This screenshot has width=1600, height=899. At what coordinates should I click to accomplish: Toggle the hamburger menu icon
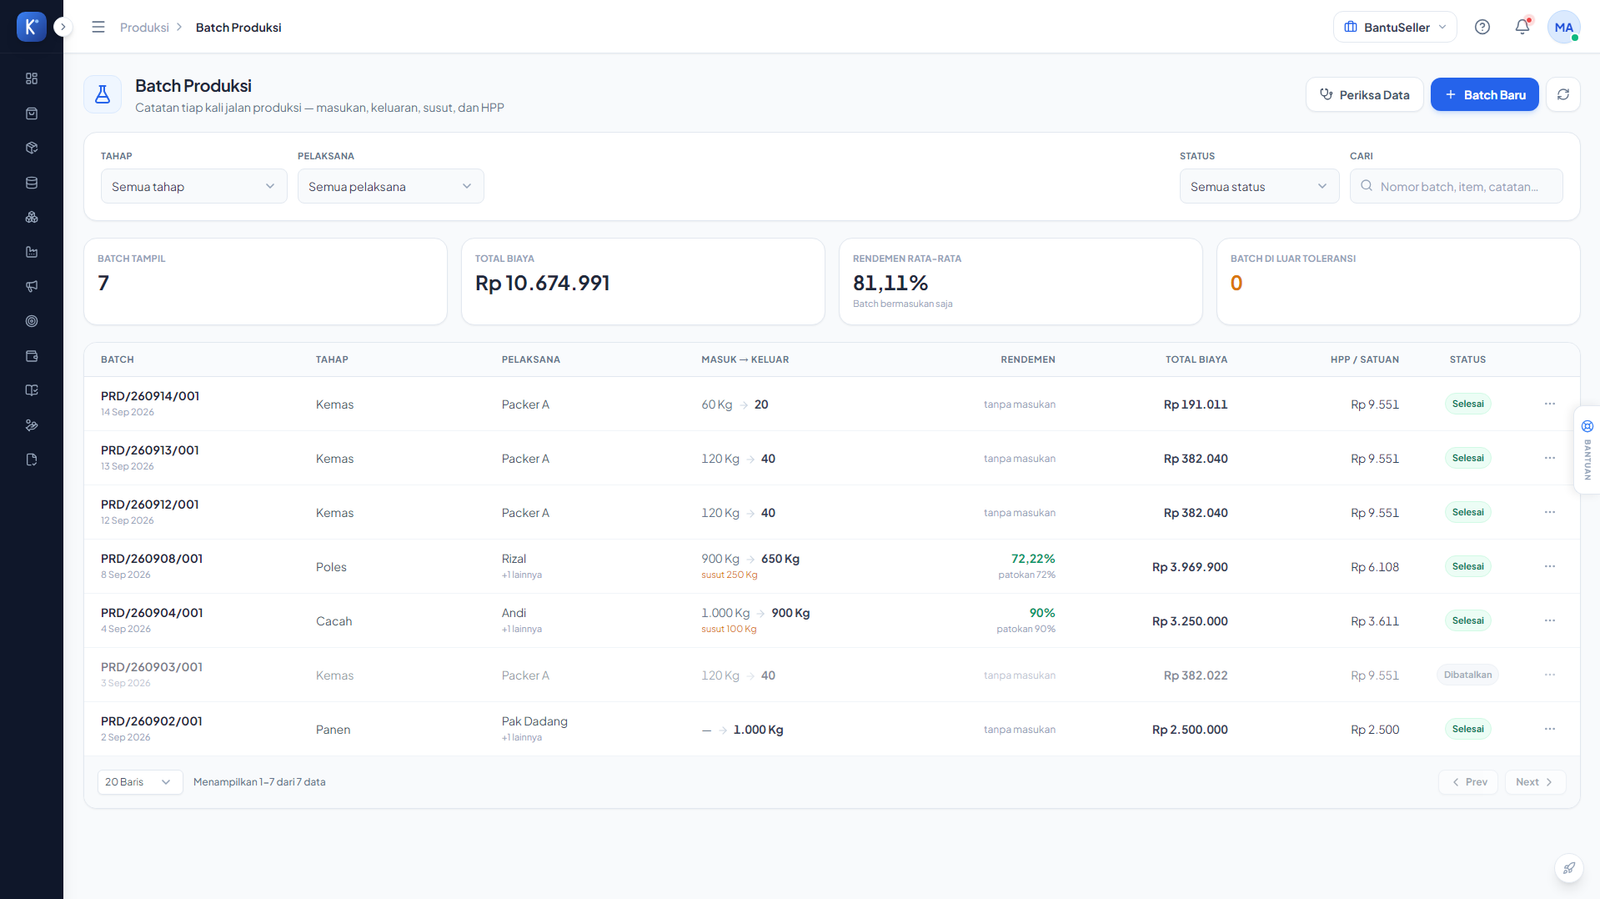(98, 27)
